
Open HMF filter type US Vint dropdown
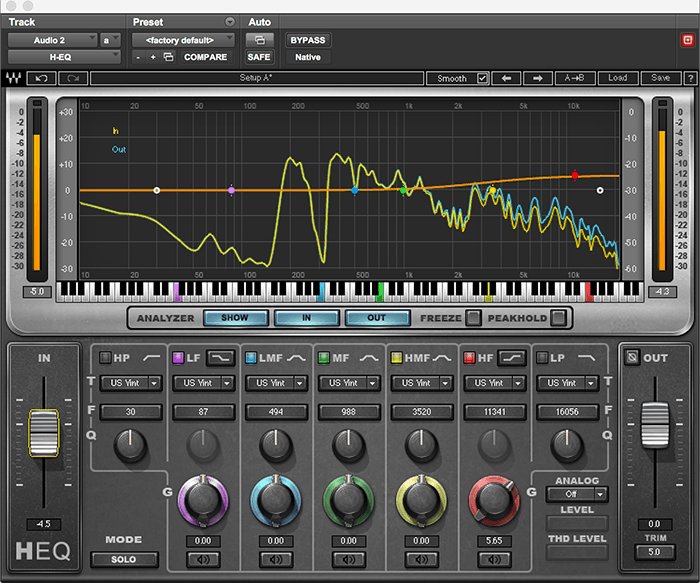(x=421, y=383)
